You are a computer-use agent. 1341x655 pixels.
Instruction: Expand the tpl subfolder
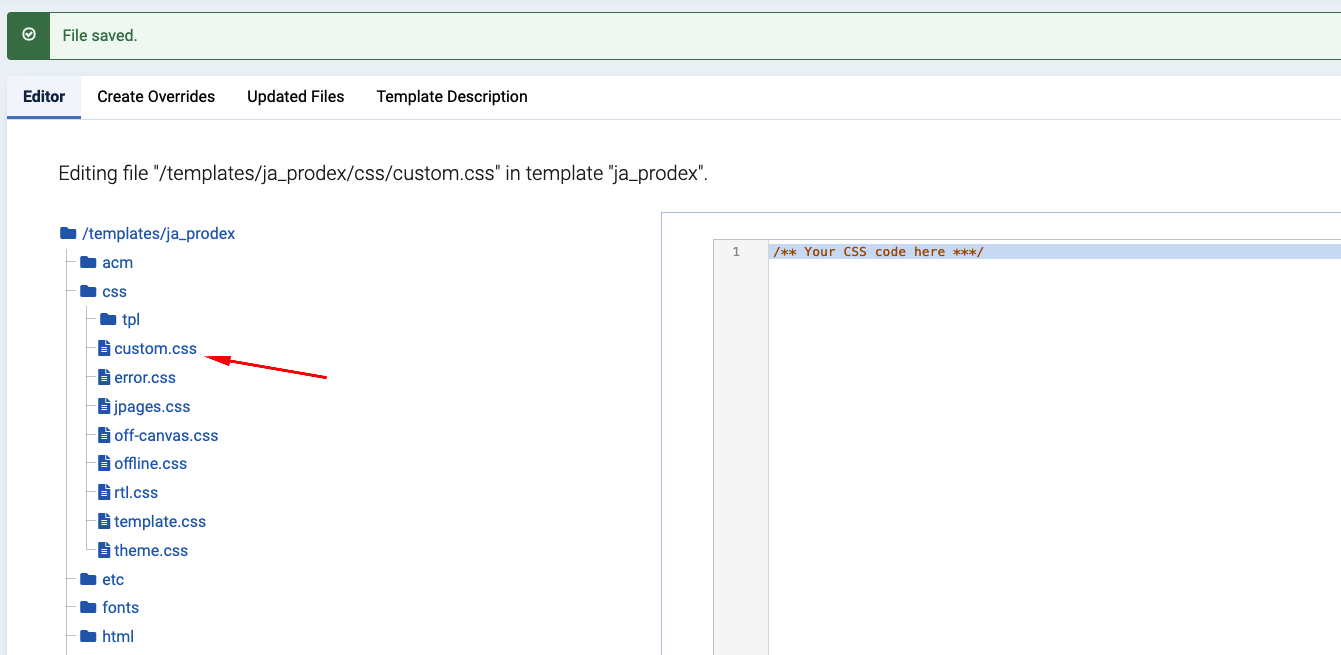point(131,320)
